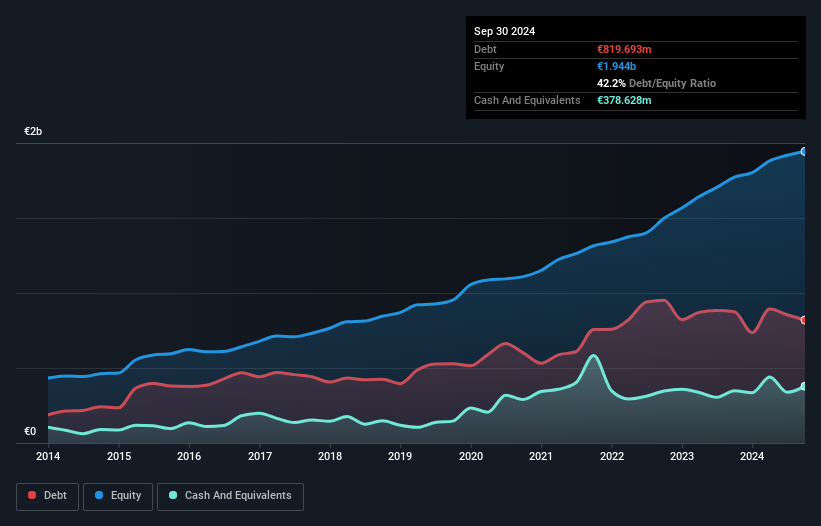Screen dimensions: 821x526
Task: Click the 2019 x-axis label
Action: click(x=400, y=456)
